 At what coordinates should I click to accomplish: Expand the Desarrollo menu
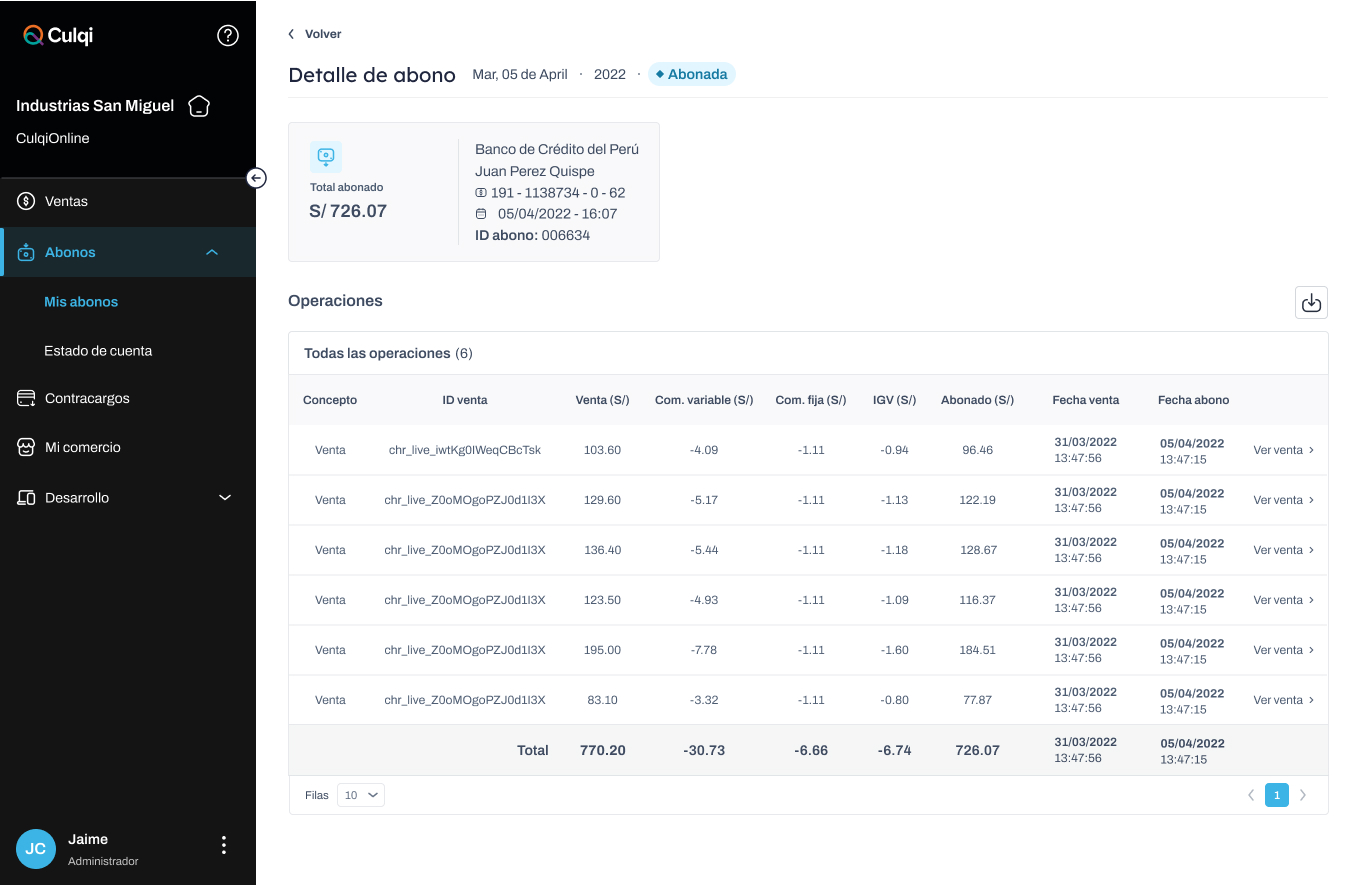224,498
